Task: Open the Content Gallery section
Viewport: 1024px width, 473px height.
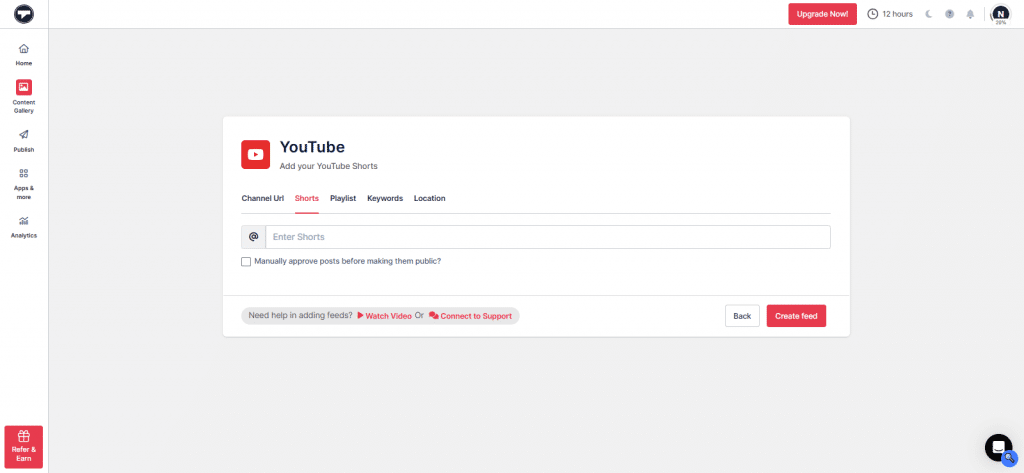Action: pos(24,96)
